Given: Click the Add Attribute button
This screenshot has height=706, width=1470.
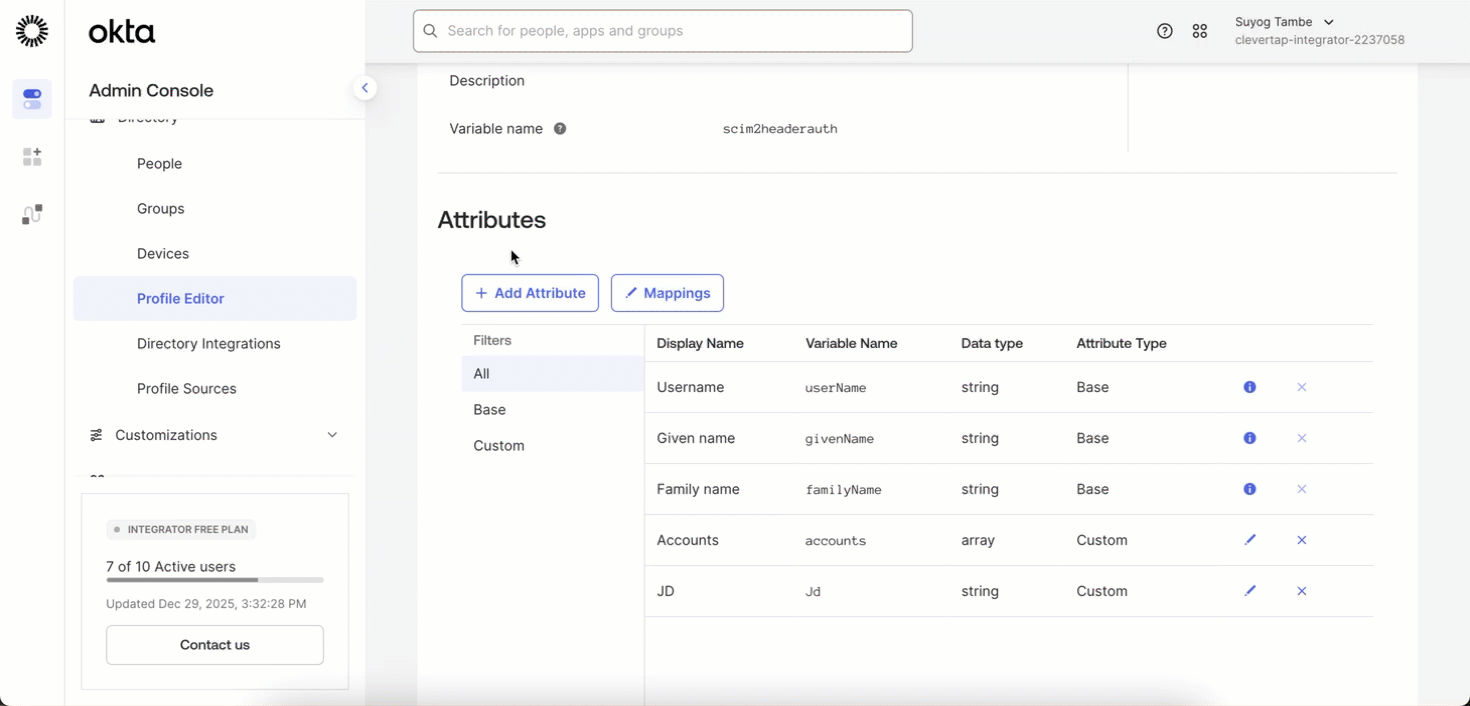Looking at the screenshot, I should pyautogui.click(x=530, y=293).
